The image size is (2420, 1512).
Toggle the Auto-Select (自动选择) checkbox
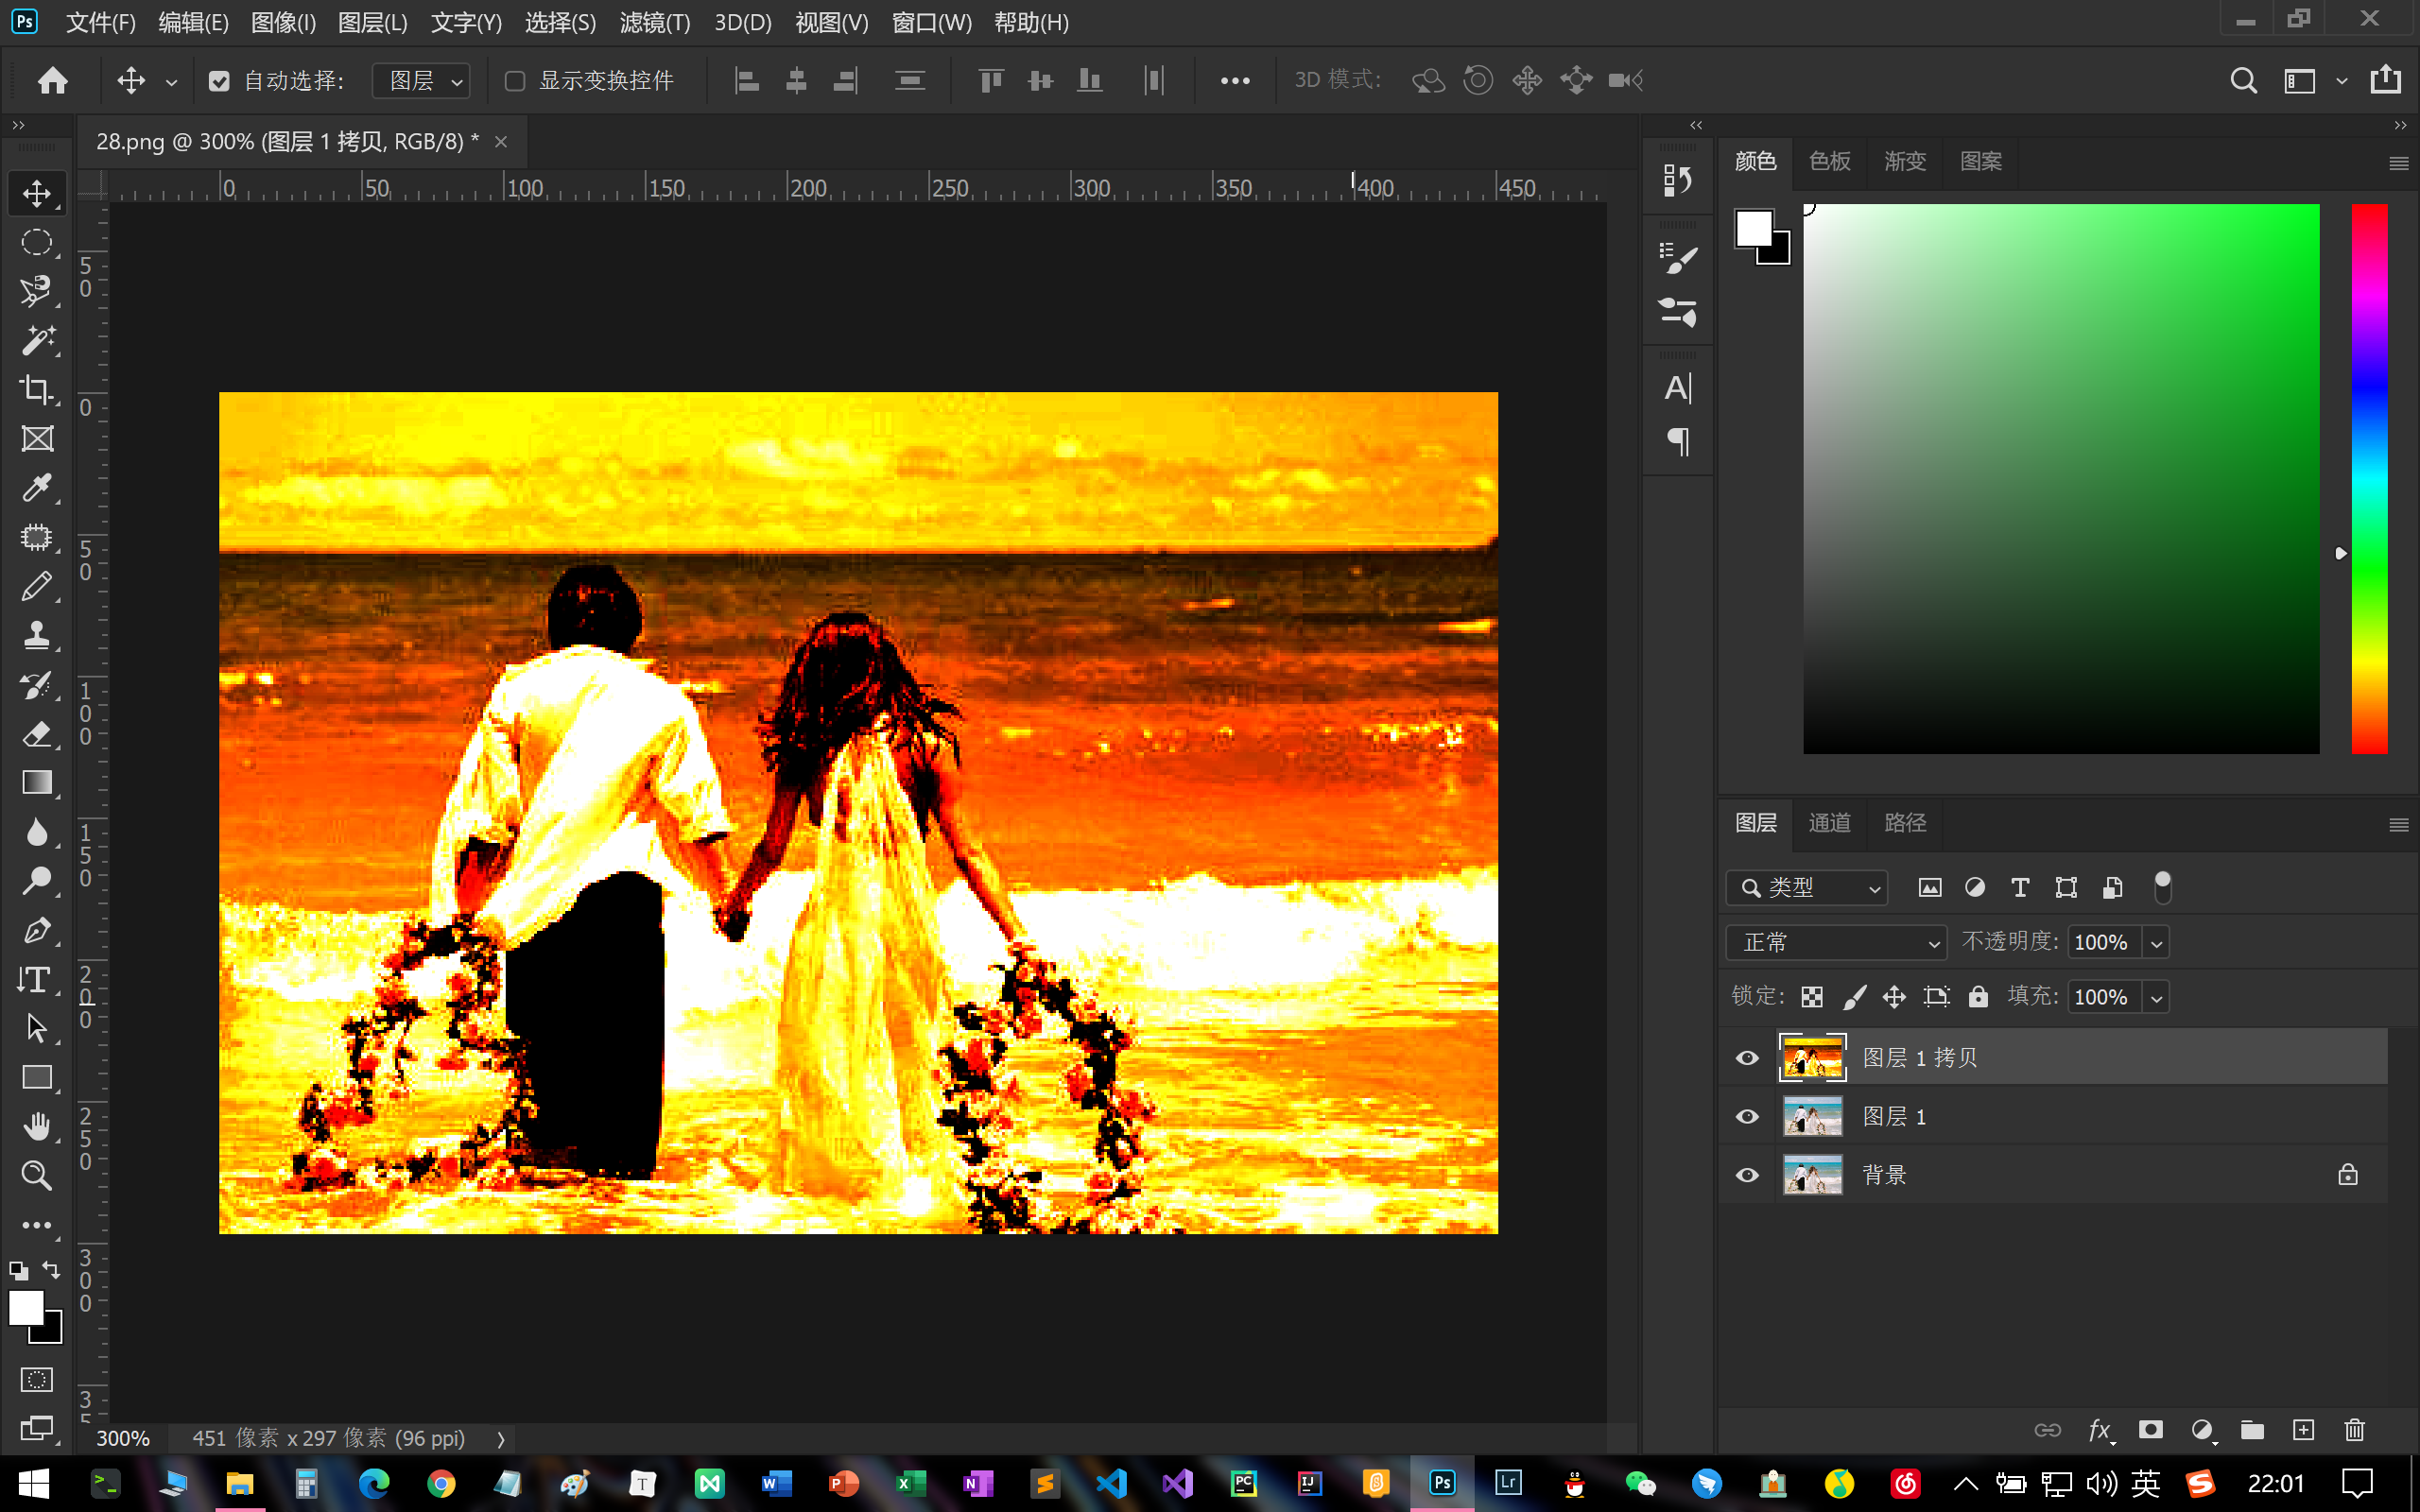click(x=219, y=81)
